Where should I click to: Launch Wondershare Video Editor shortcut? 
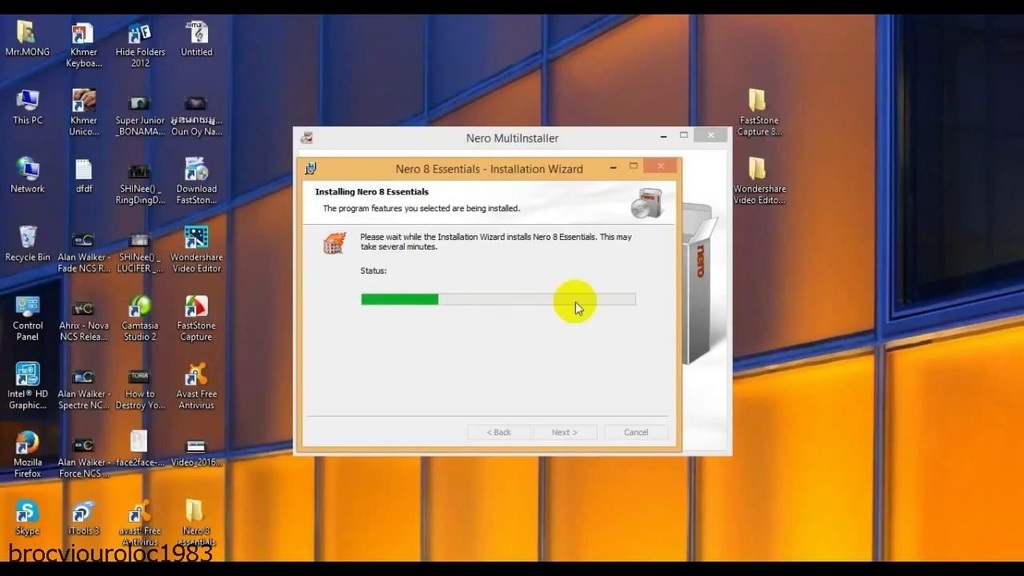[197, 249]
